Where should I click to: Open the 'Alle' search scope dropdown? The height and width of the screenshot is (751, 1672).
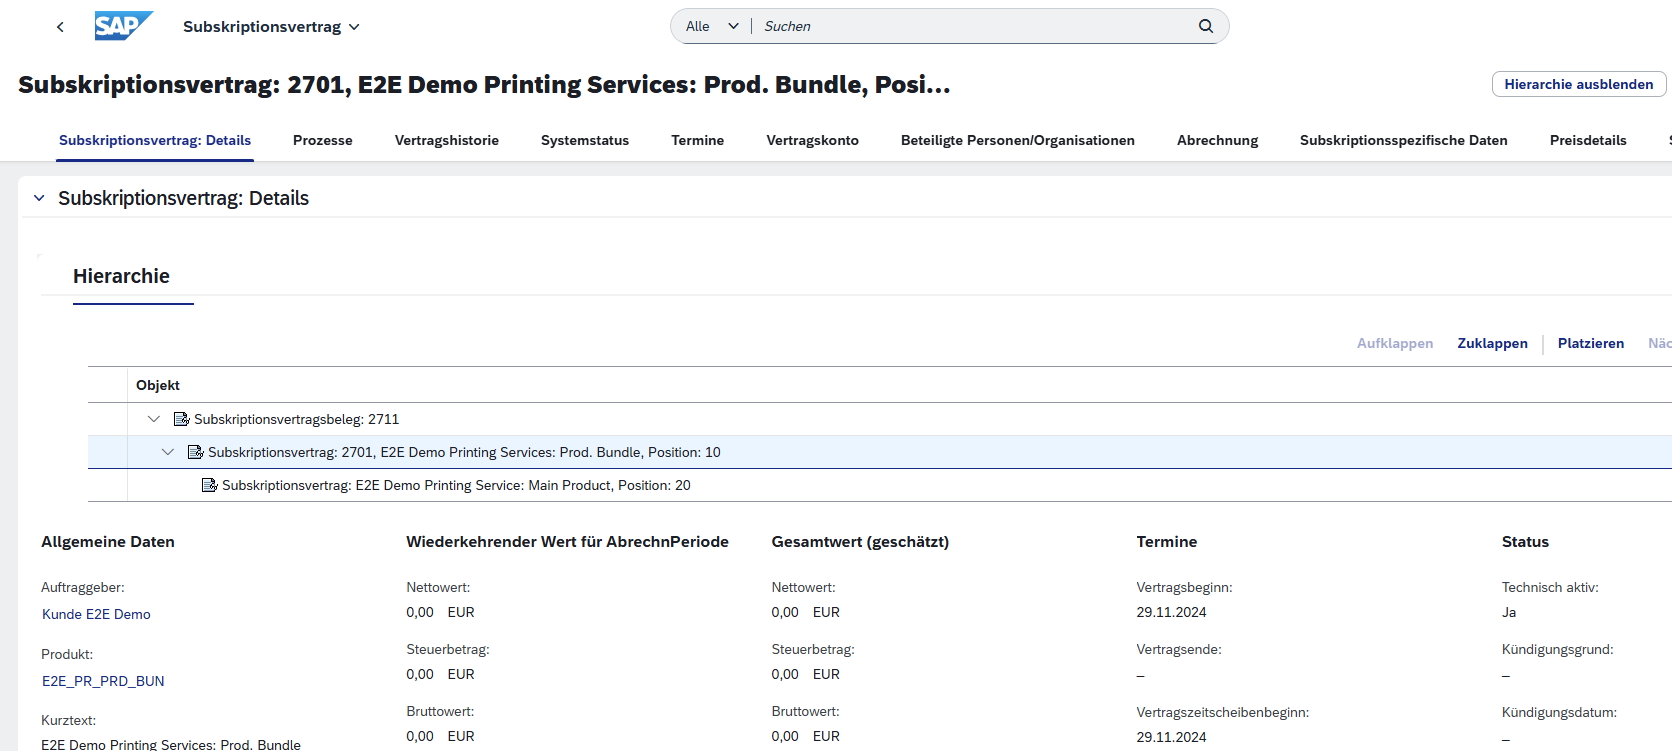click(712, 26)
